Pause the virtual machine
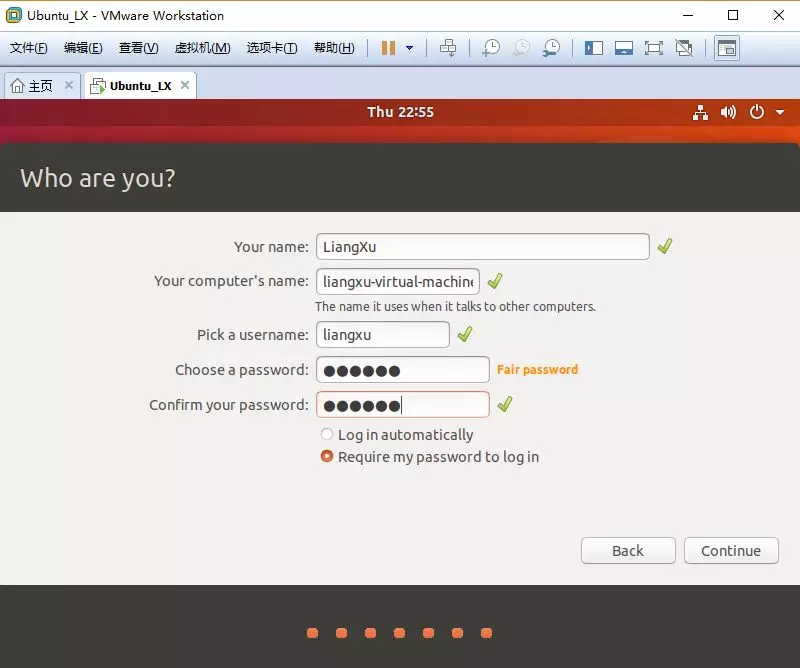The height and width of the screenshot is (668, 800). (388, 48)
